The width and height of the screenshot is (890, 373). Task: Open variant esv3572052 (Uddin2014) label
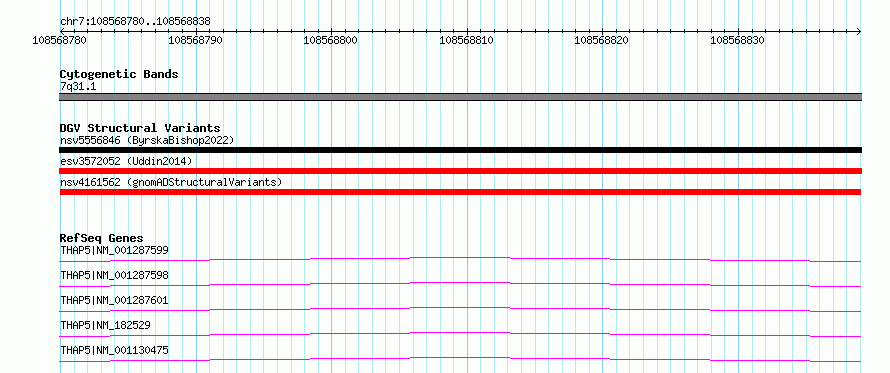tap(126, 161)
